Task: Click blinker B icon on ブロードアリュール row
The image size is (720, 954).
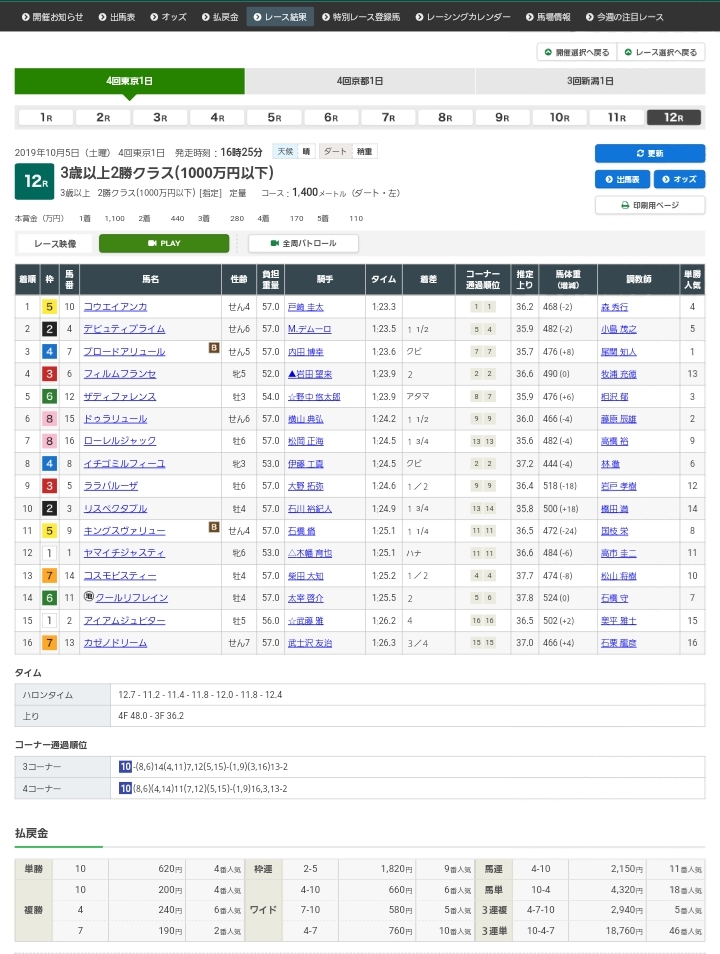Action: [x=214, y=347]
